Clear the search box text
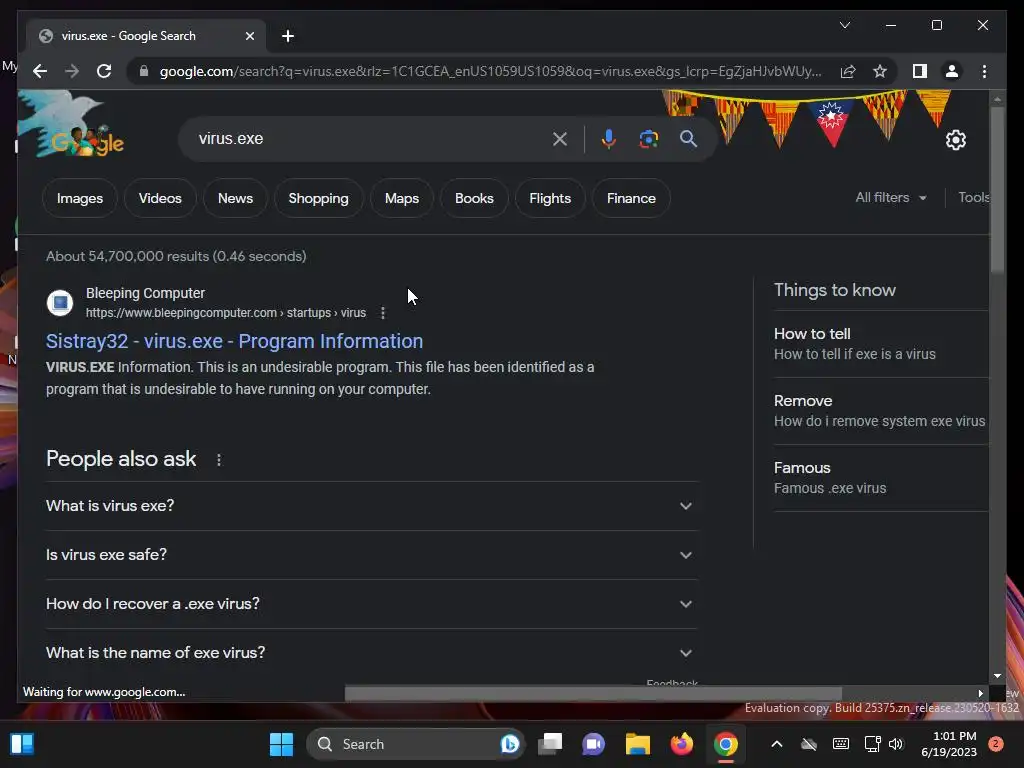The image size is (1024, 768). pyautogui.click(x=560, y=138)
